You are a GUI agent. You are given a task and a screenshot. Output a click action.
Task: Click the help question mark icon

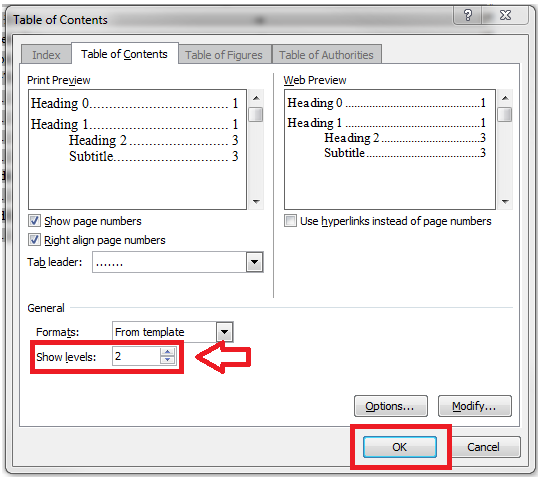pos(467,15)
